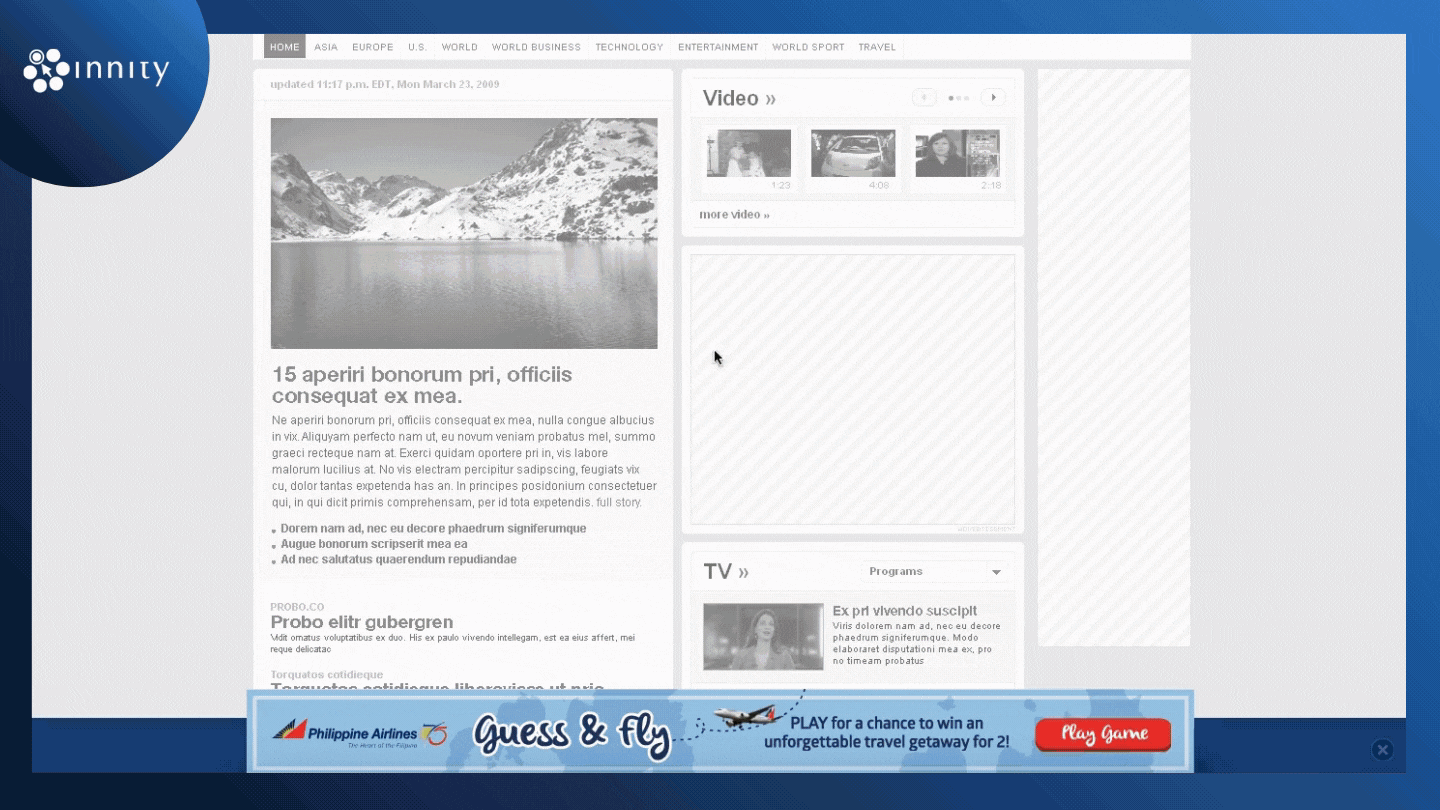Viewport: 1440px width, 810px height.
Task: Click the updated 11:17 p.m. timestamp text
Action: 385,84
